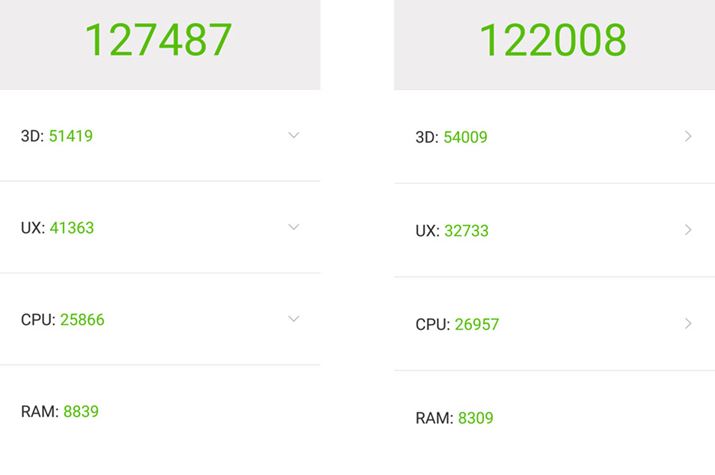Click the "RAM:" label beside 8839

[x=39, y=411]
